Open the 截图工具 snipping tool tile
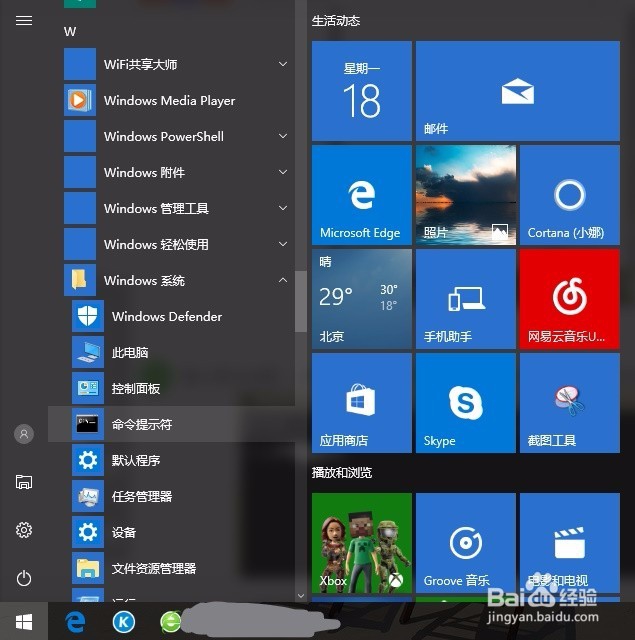Image resolution: width=635 pixels, height=640 pixels. (x=570, y=403)
